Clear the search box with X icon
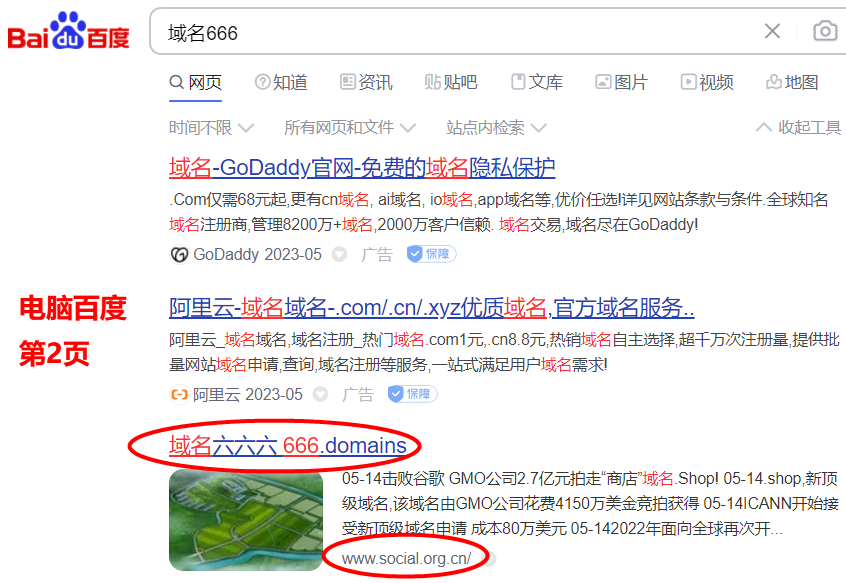 pyautogui.click(x=772, y=31)
